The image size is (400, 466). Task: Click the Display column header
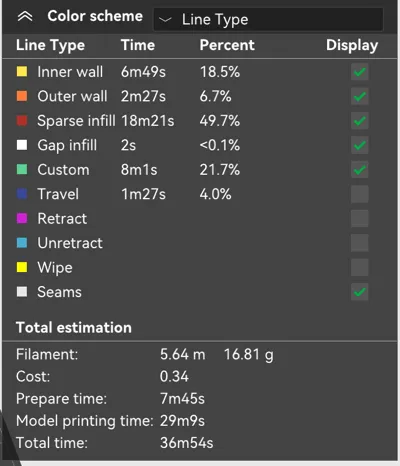tap(352, 45)
